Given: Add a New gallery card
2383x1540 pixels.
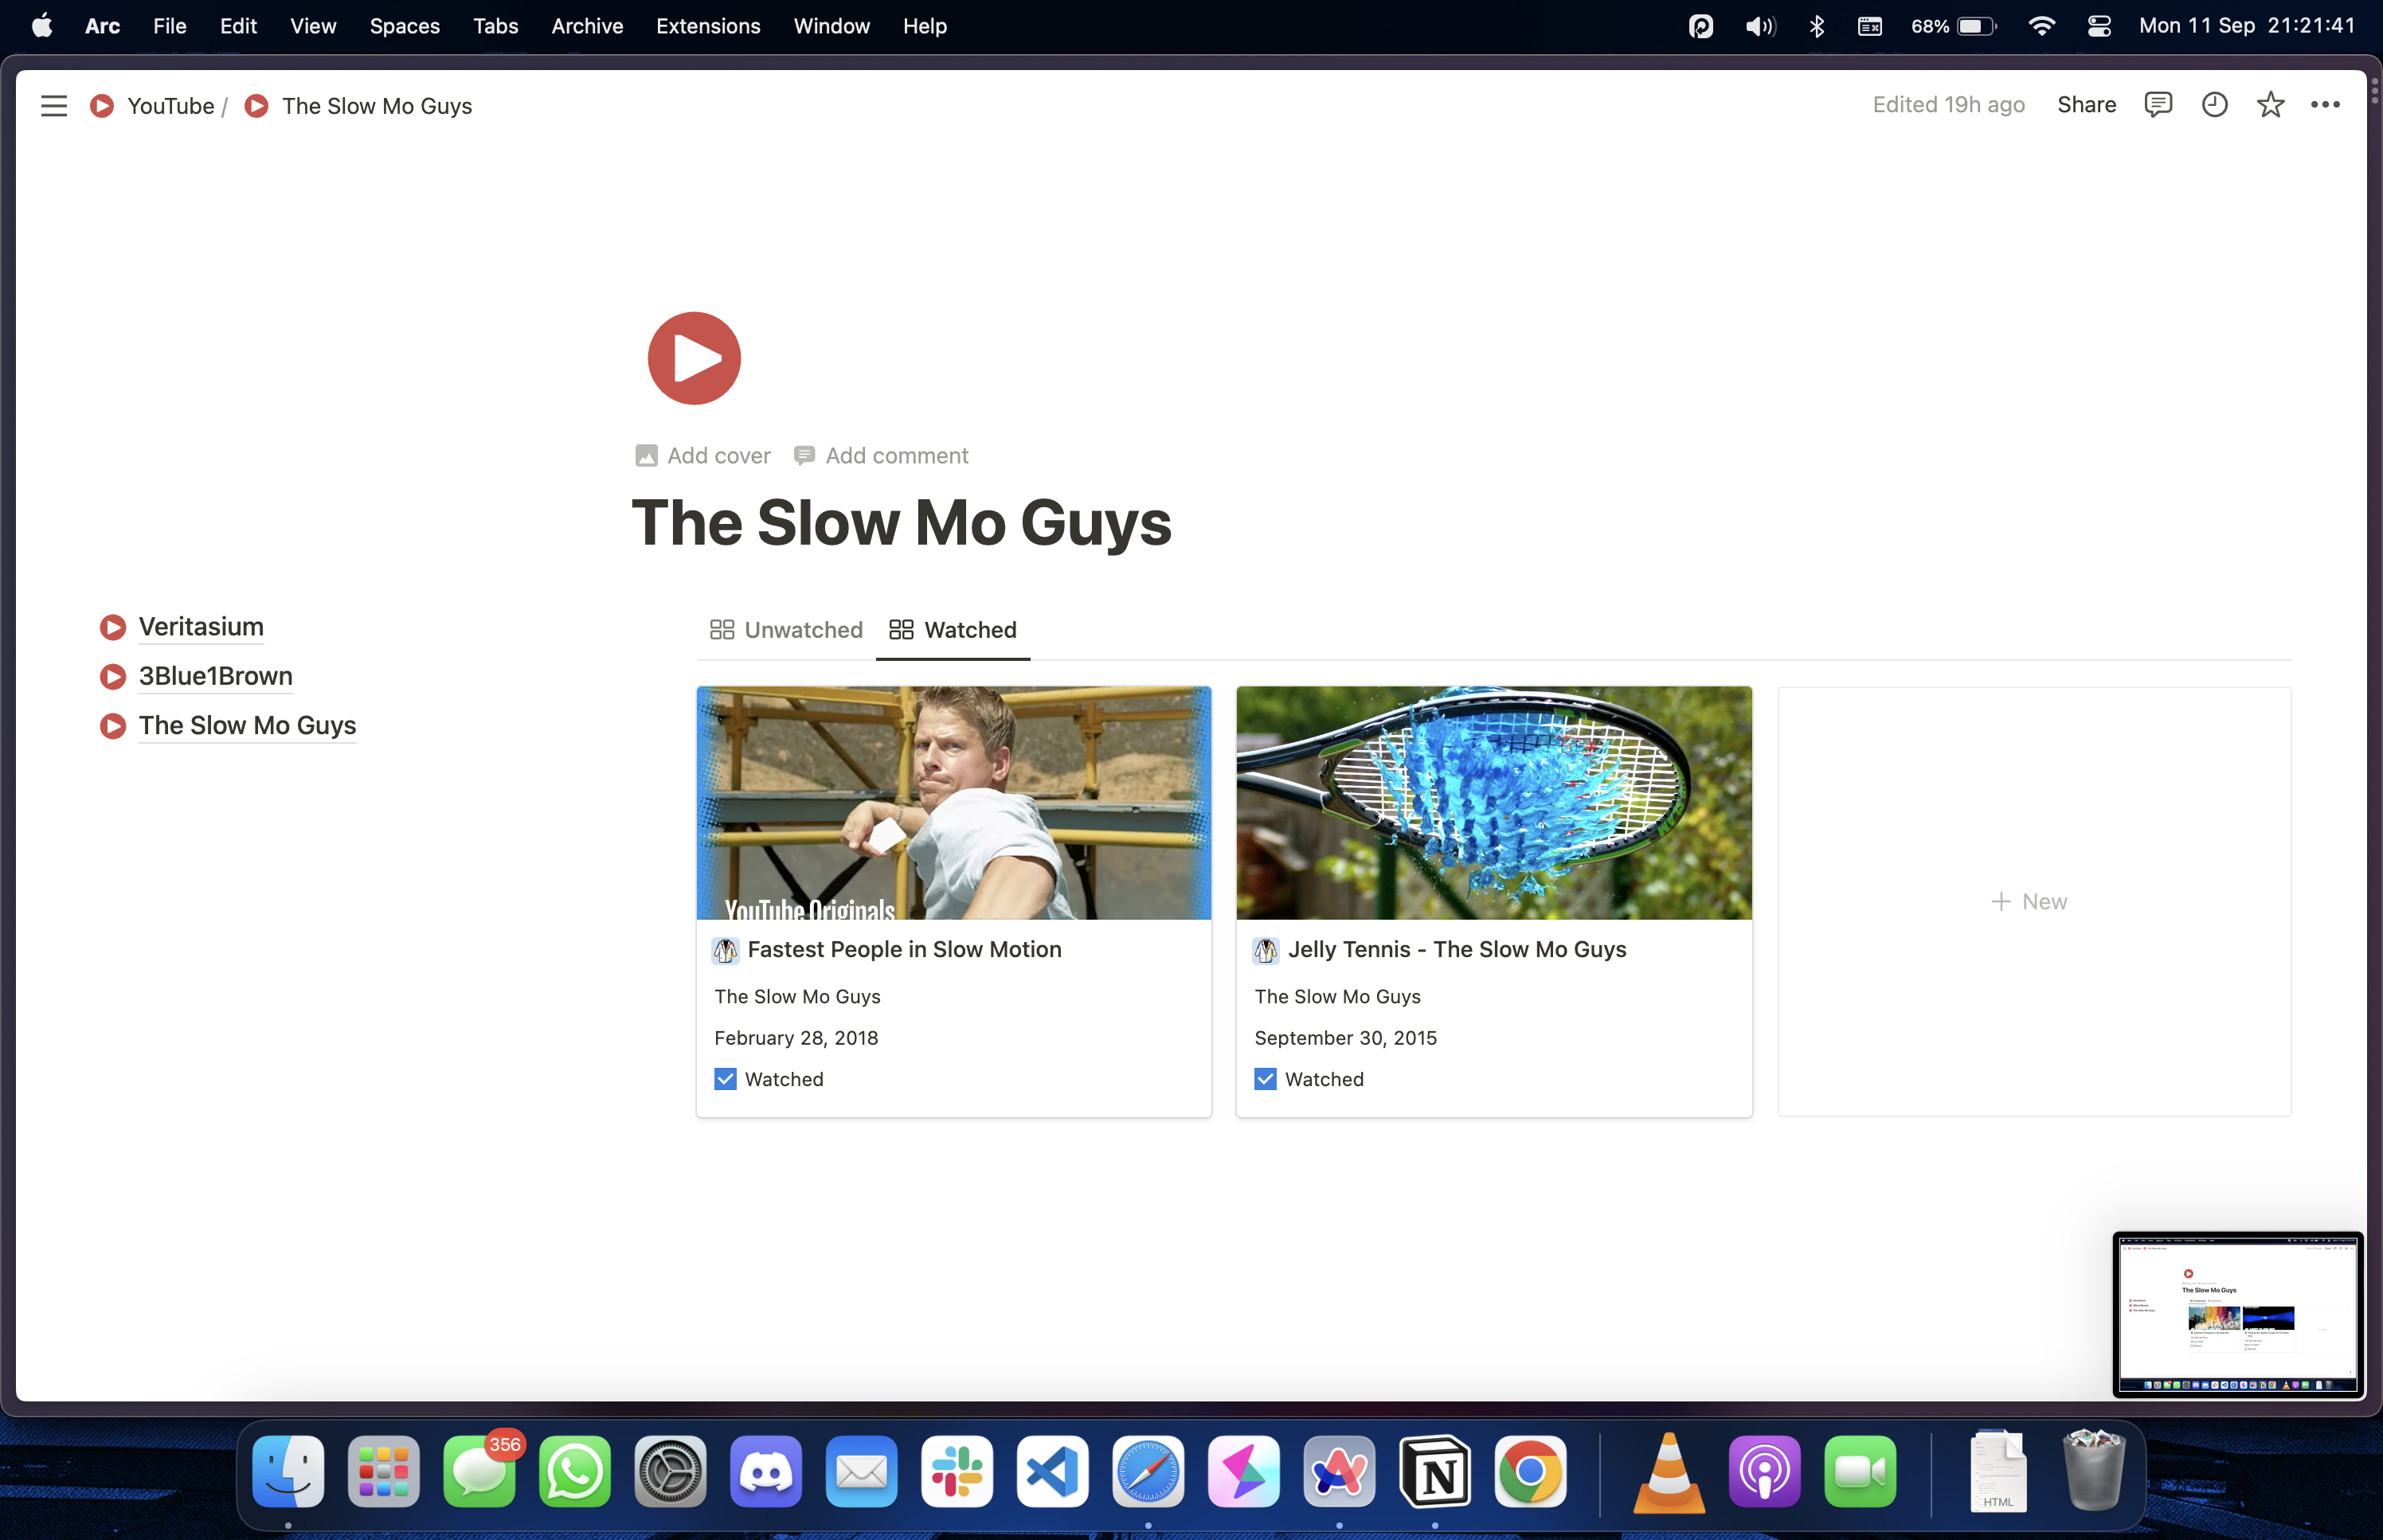Looking at the screenshot, I should [x=2030, y=901].
